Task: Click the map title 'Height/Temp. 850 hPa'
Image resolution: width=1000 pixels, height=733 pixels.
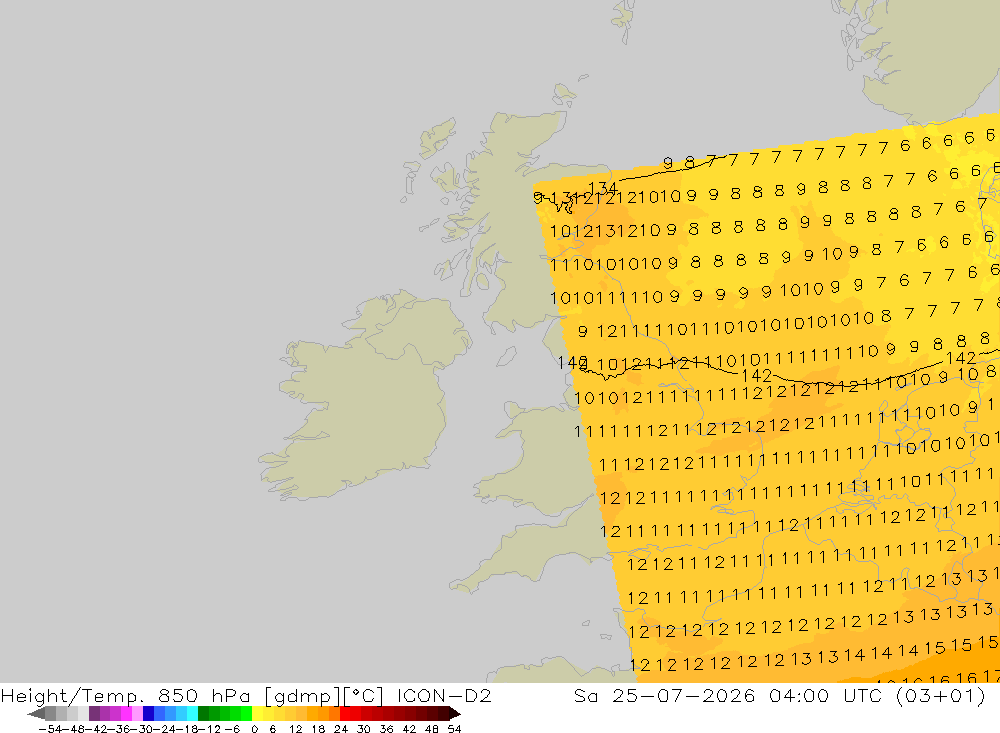Action: click(125, 695)
